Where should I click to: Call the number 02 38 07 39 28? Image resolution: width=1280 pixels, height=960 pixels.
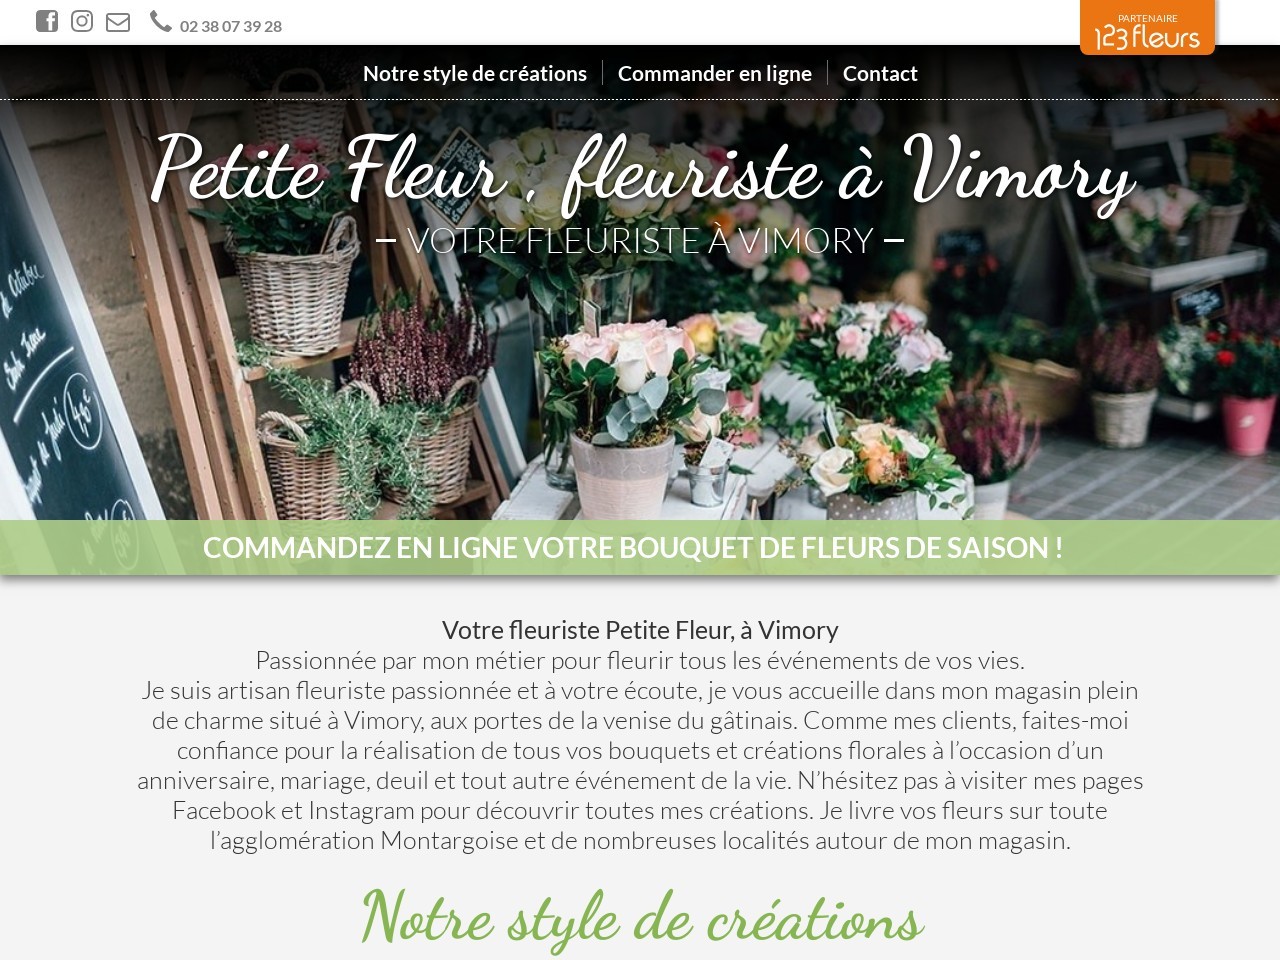[x=231, y=26]
